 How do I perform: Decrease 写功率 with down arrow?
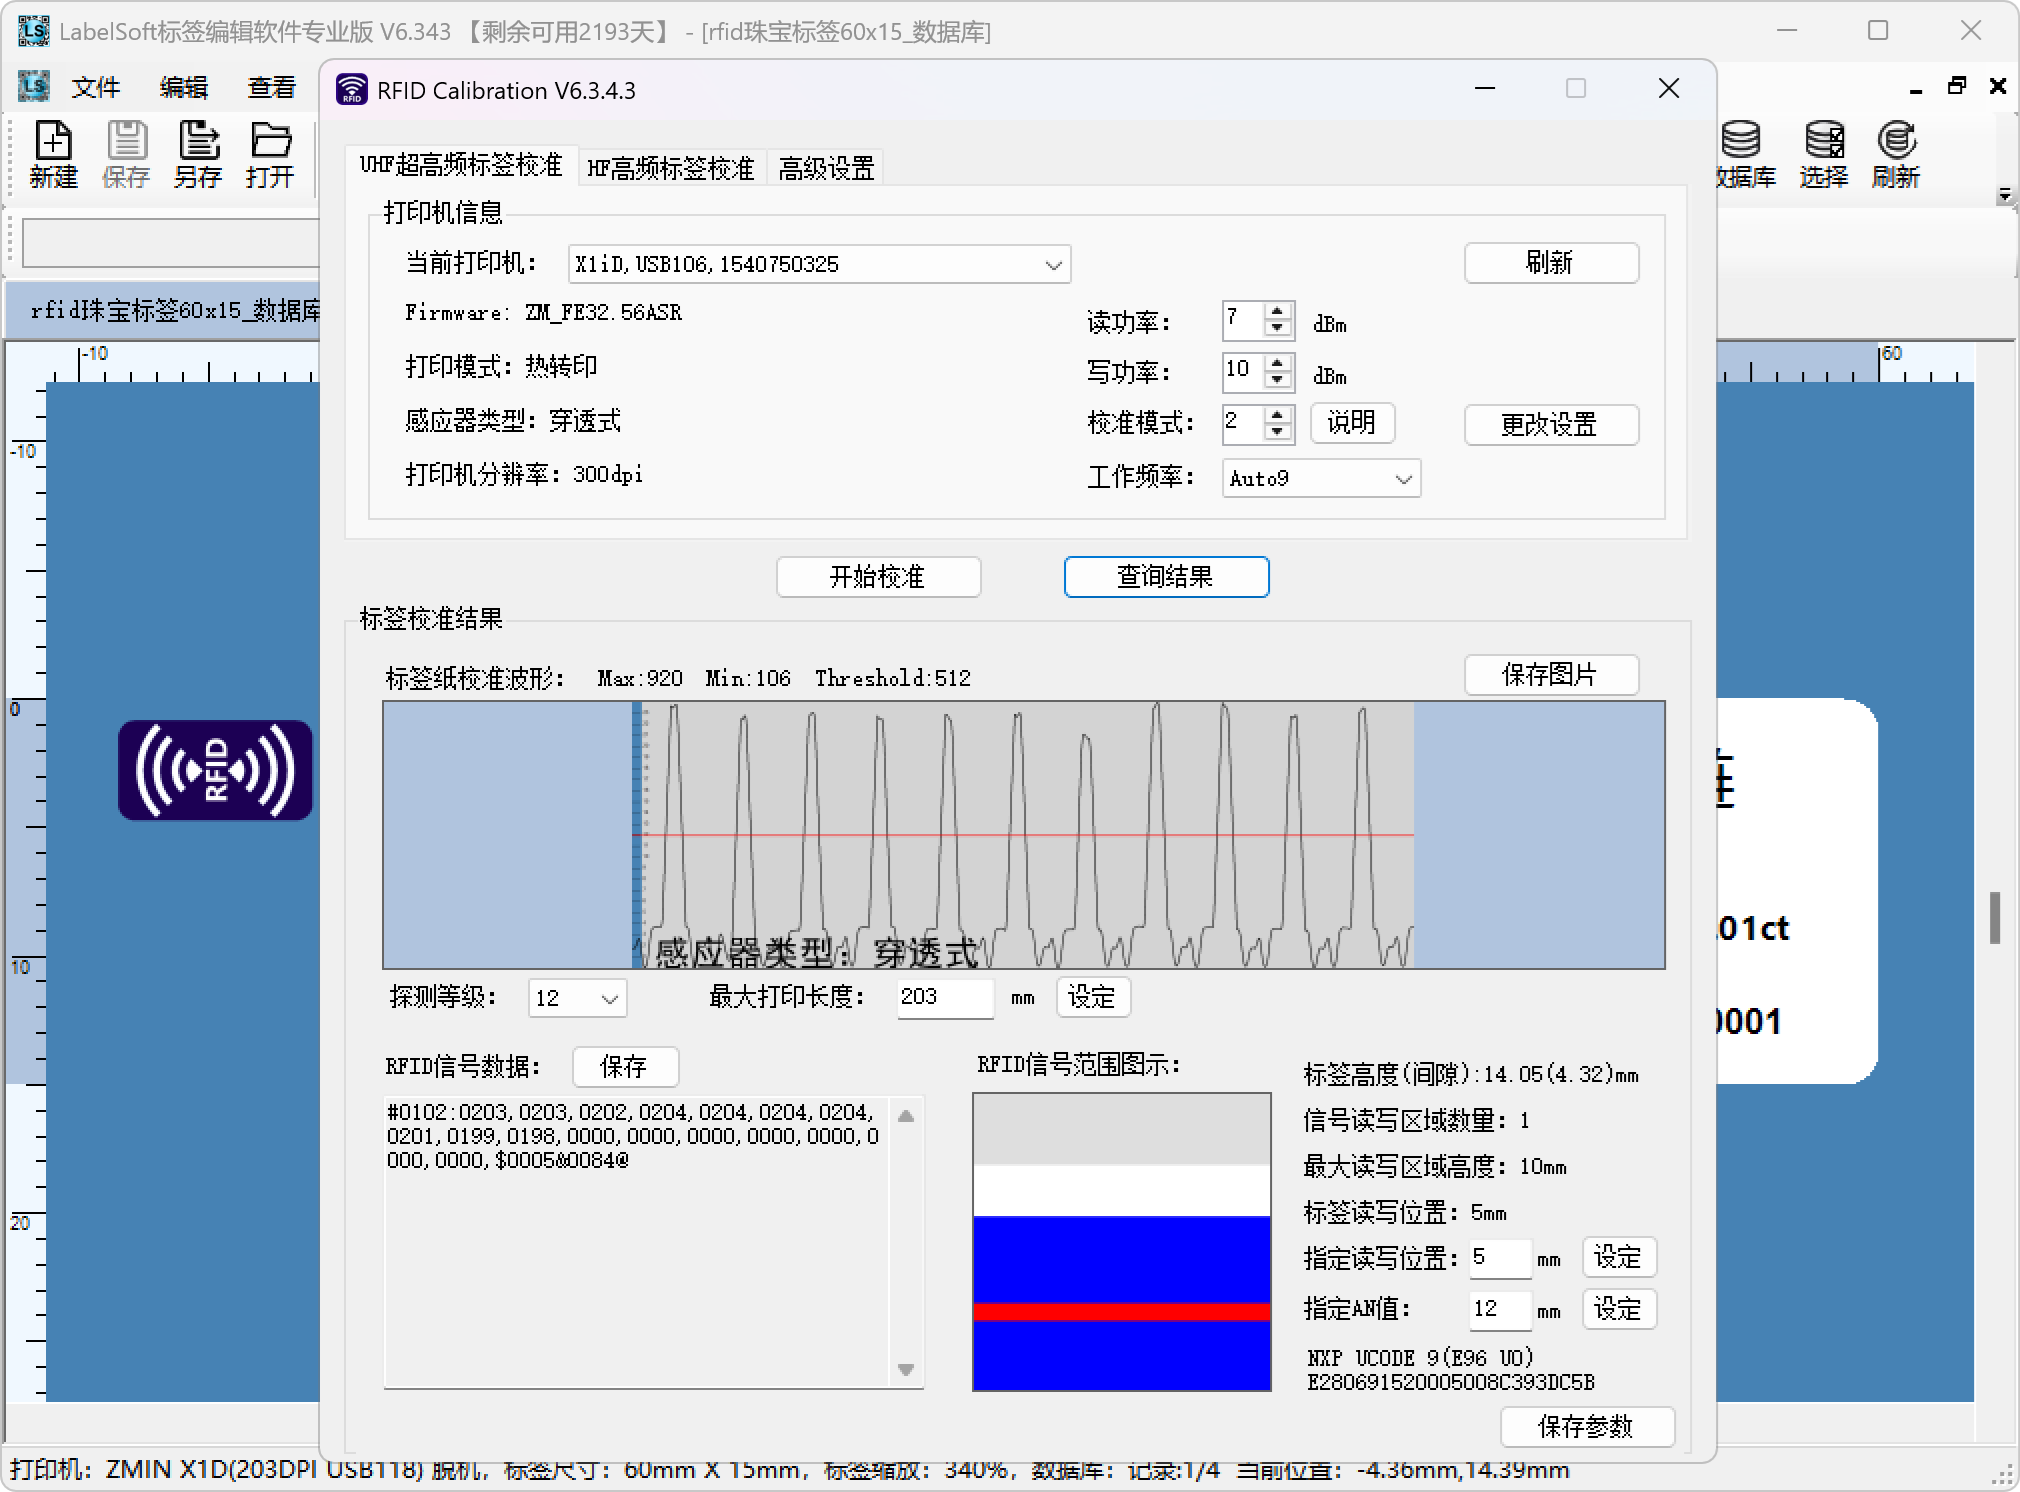[1277, 380]
